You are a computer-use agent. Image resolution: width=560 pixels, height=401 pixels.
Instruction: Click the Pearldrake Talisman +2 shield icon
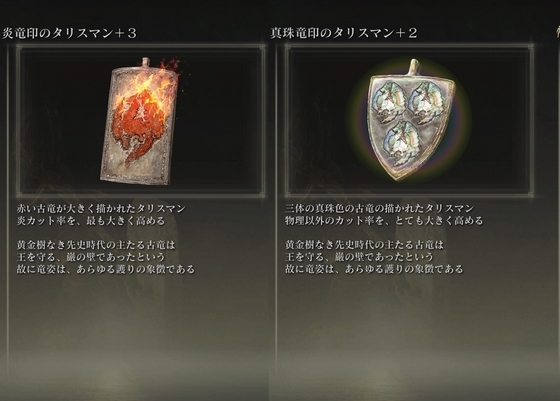point(411,120)
